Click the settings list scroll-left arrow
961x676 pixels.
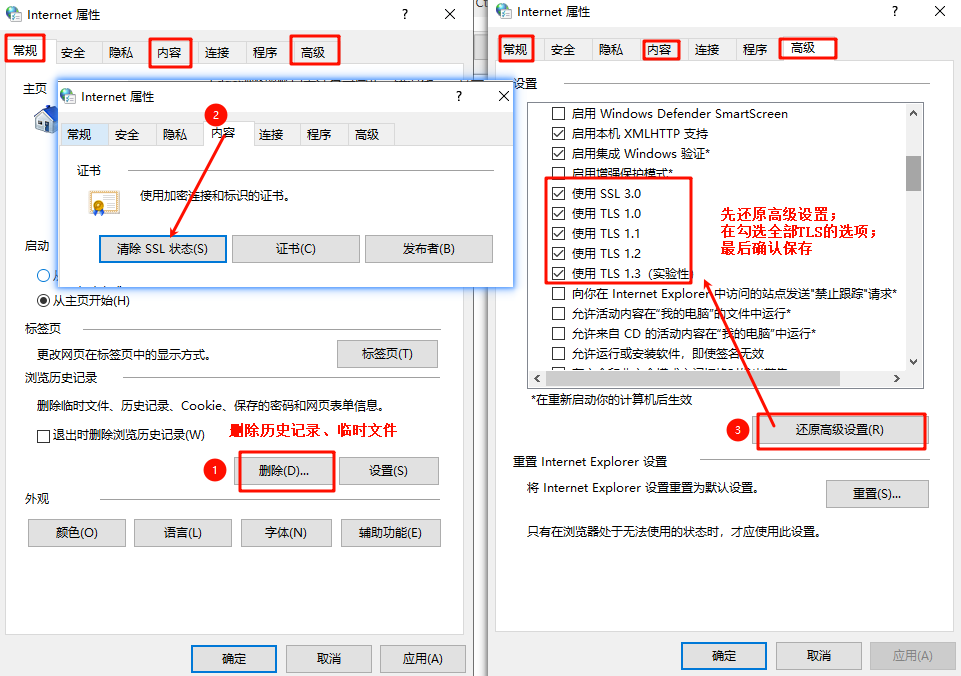(x=537, y=379)
